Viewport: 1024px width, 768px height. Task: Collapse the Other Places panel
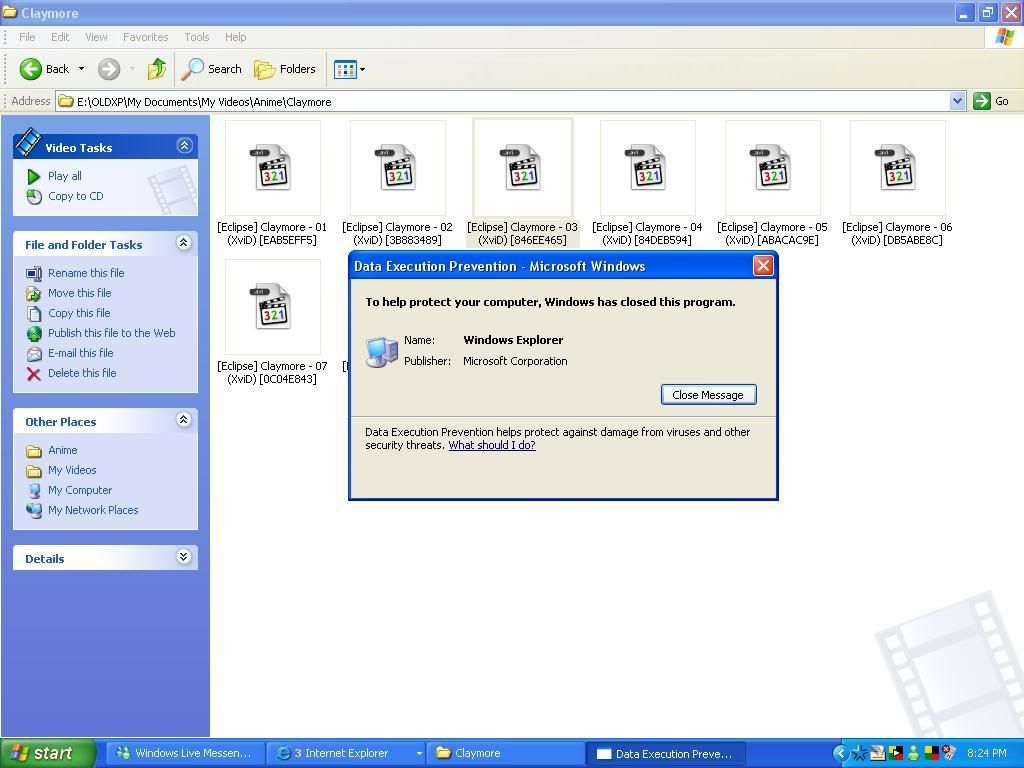[x=184, y=420]
